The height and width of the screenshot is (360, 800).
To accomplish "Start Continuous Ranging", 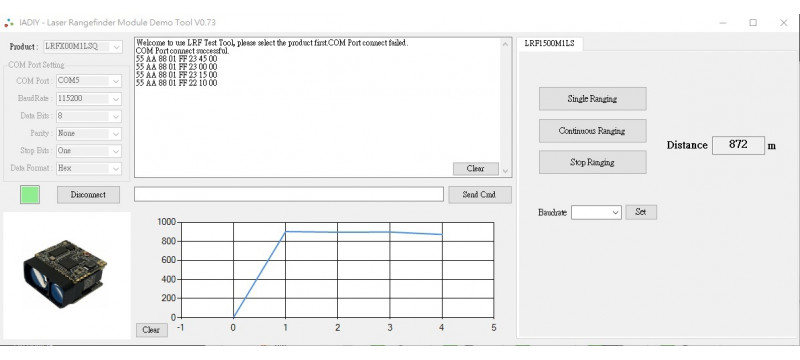I will click(592, 131).
